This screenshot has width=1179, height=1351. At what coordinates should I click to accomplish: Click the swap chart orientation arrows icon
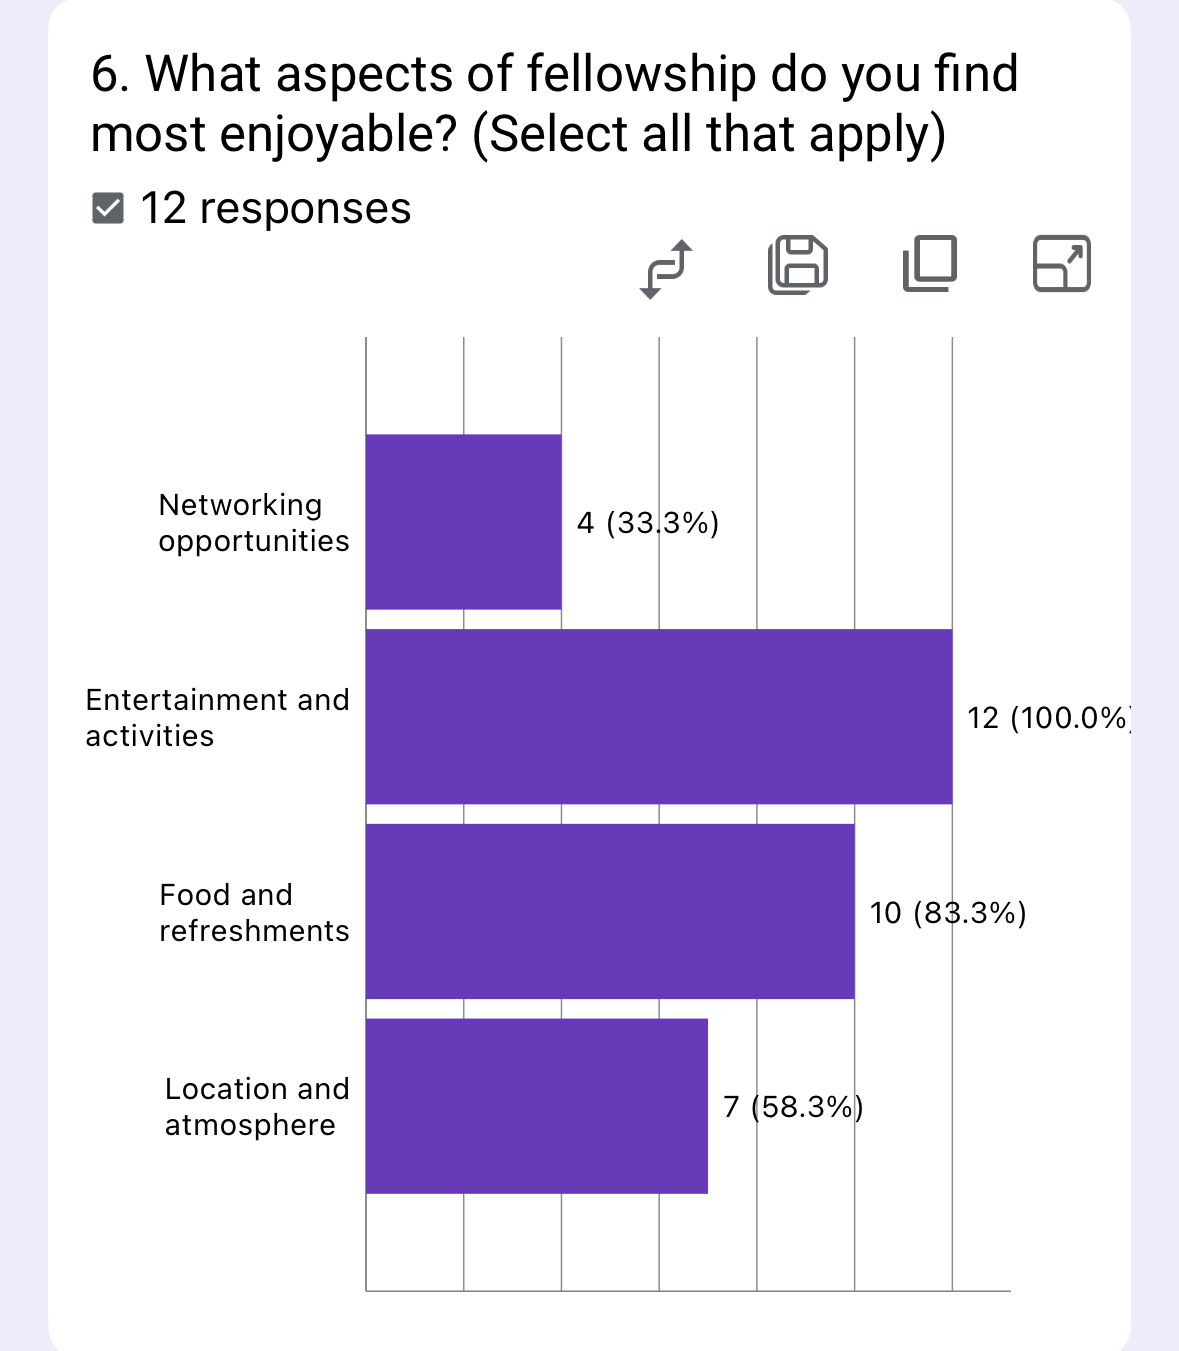(x=666, y=268)
